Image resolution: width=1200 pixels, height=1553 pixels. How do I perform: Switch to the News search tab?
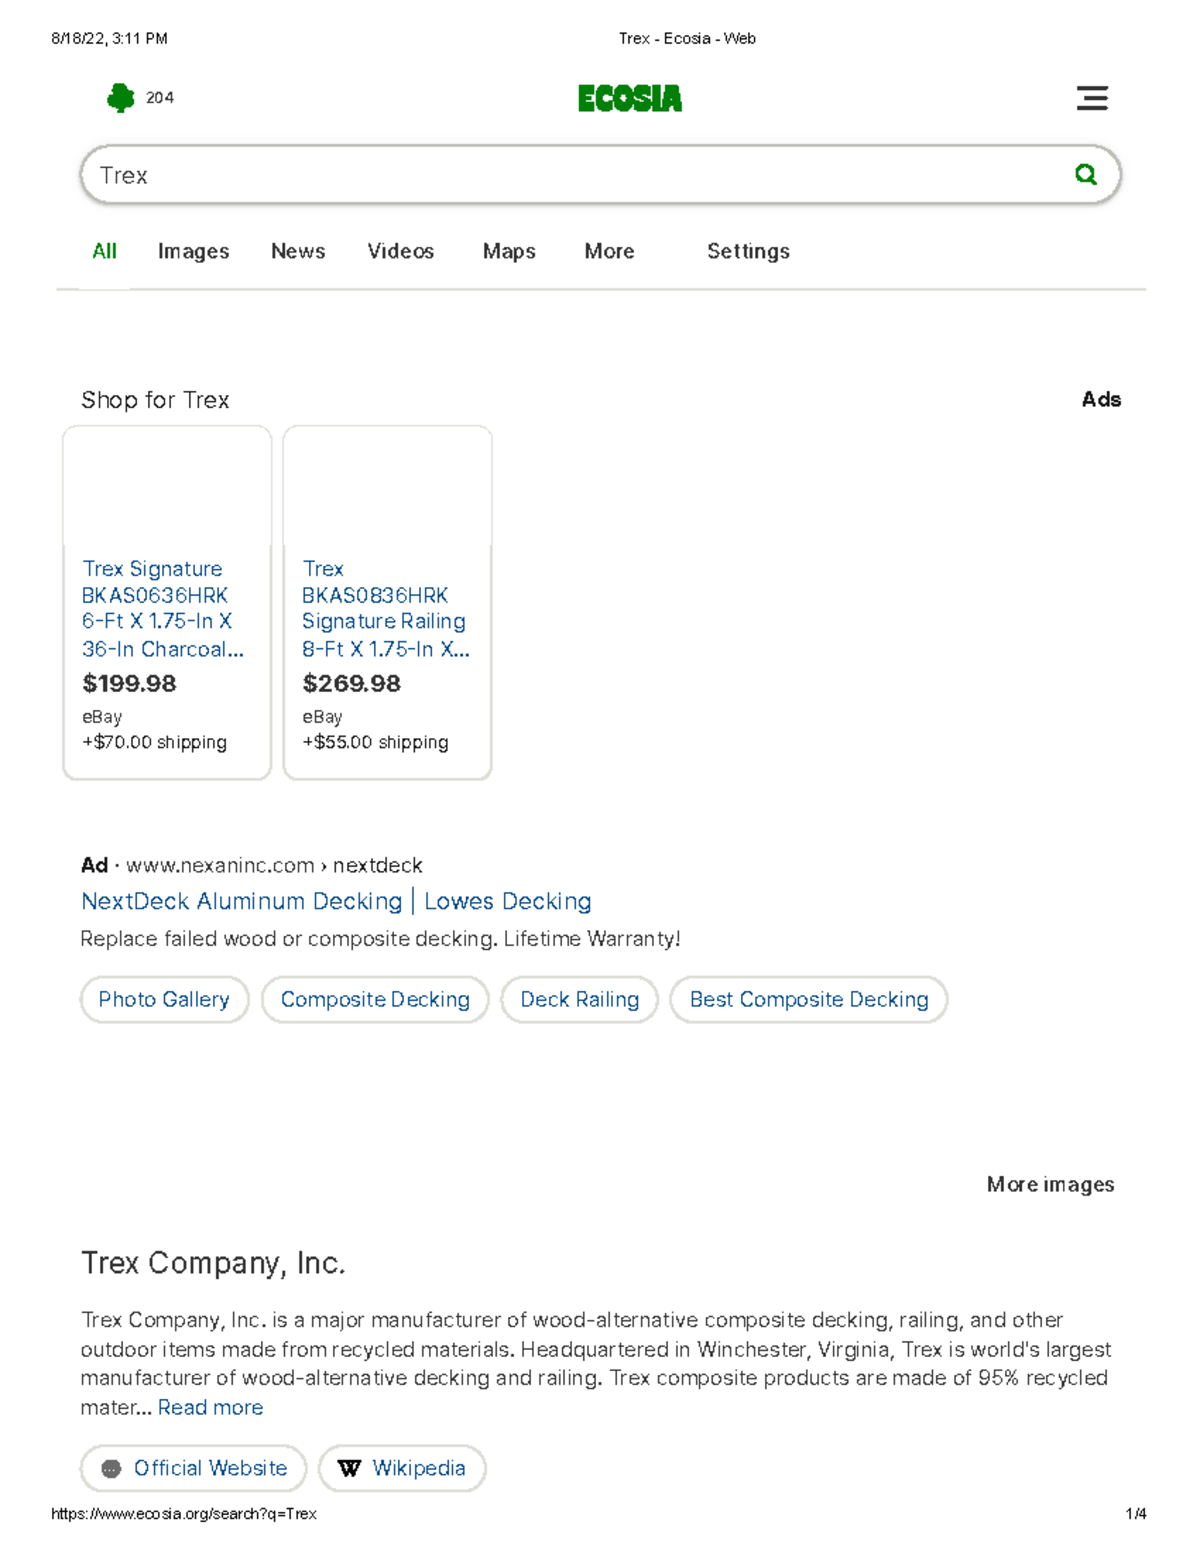click(297, 251)
